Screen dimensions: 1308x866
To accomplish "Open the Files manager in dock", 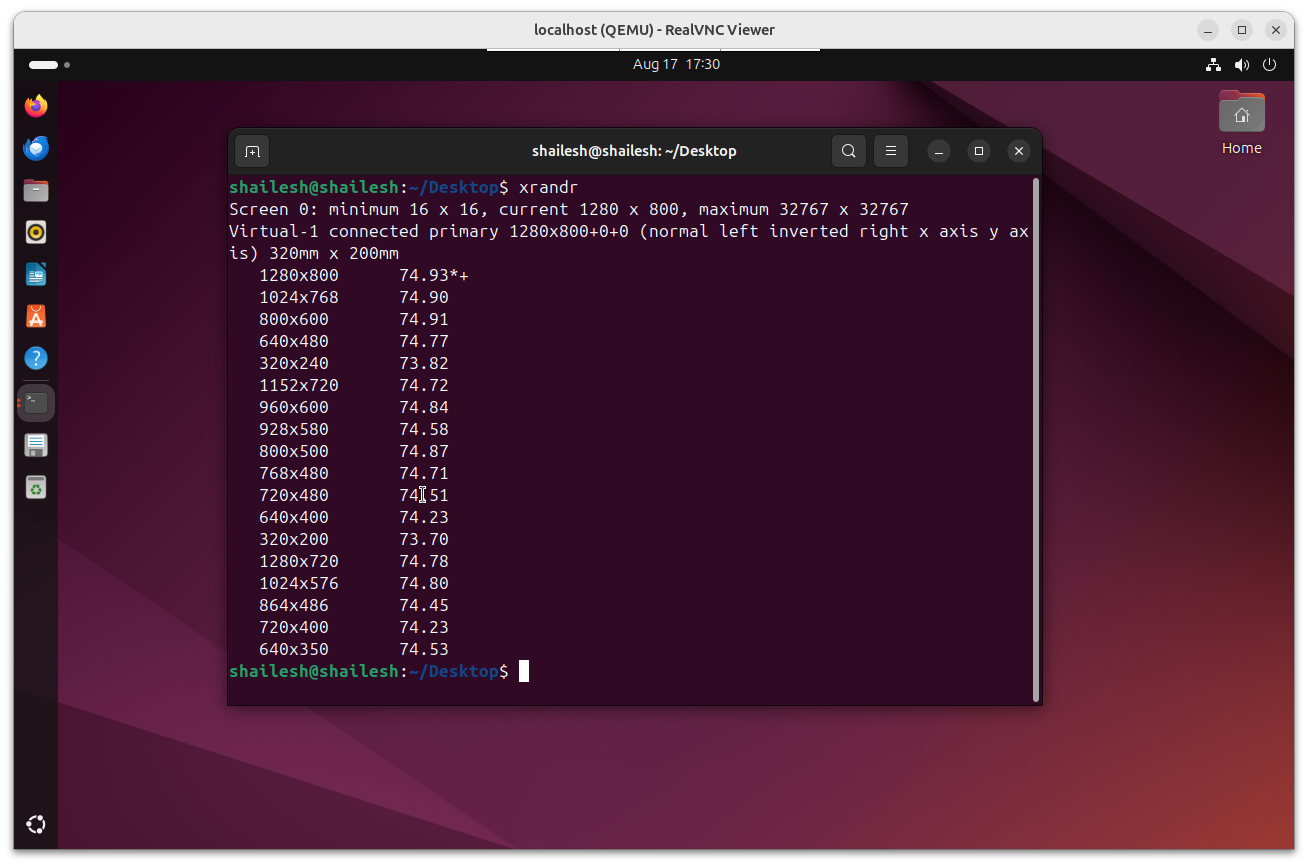I will [36, 190].
